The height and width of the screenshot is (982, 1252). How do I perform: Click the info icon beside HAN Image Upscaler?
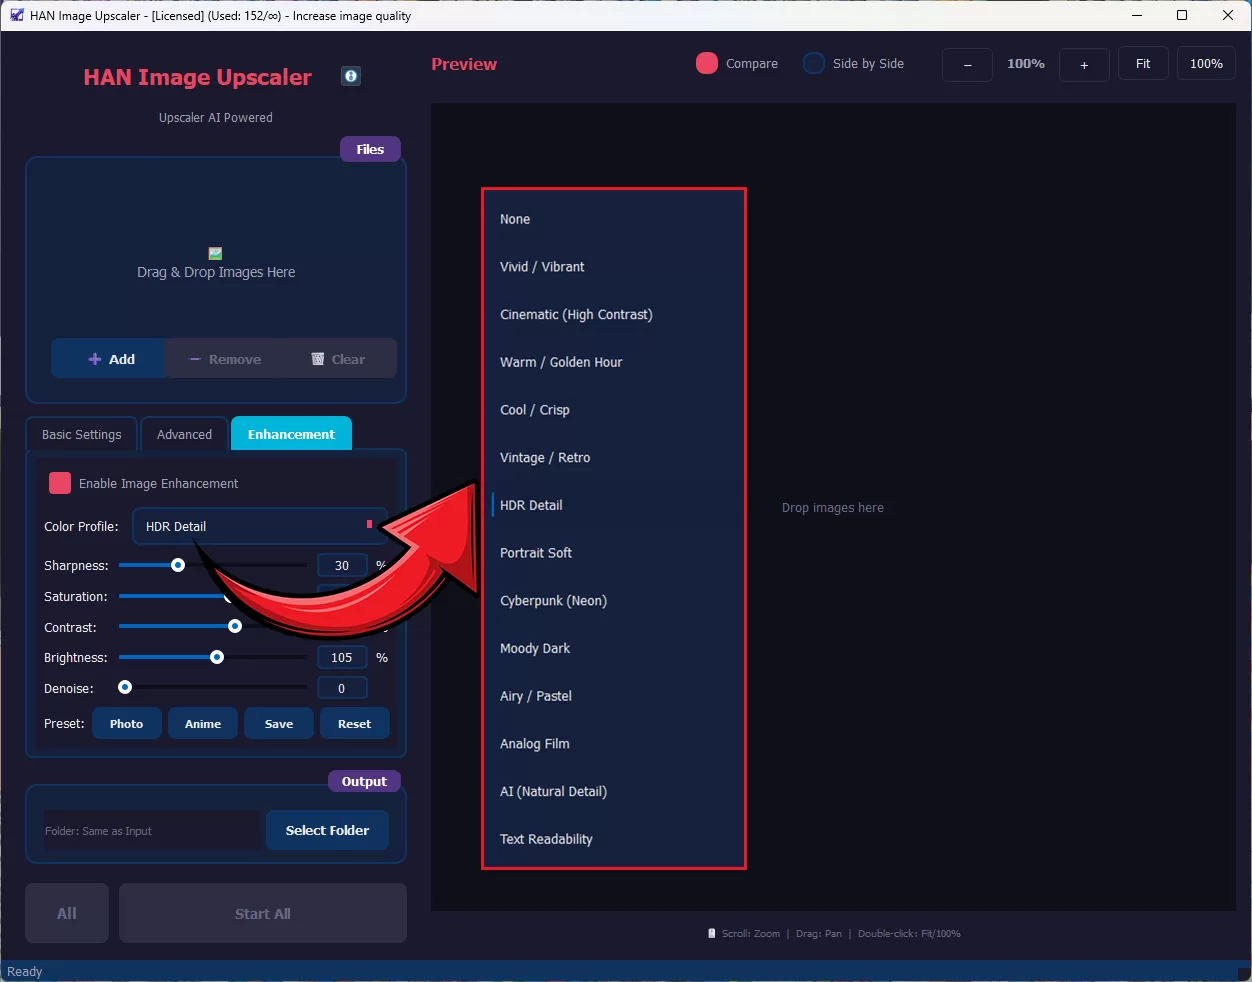coord(351,76)
